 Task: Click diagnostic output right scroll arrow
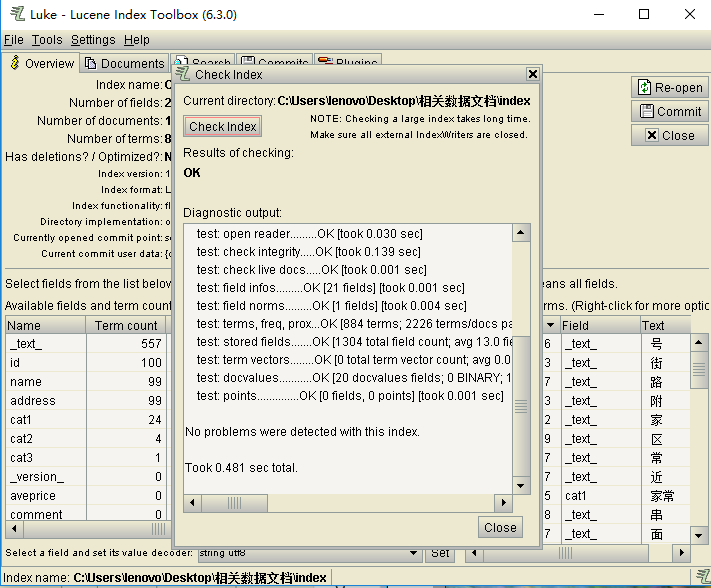(503, 502)
